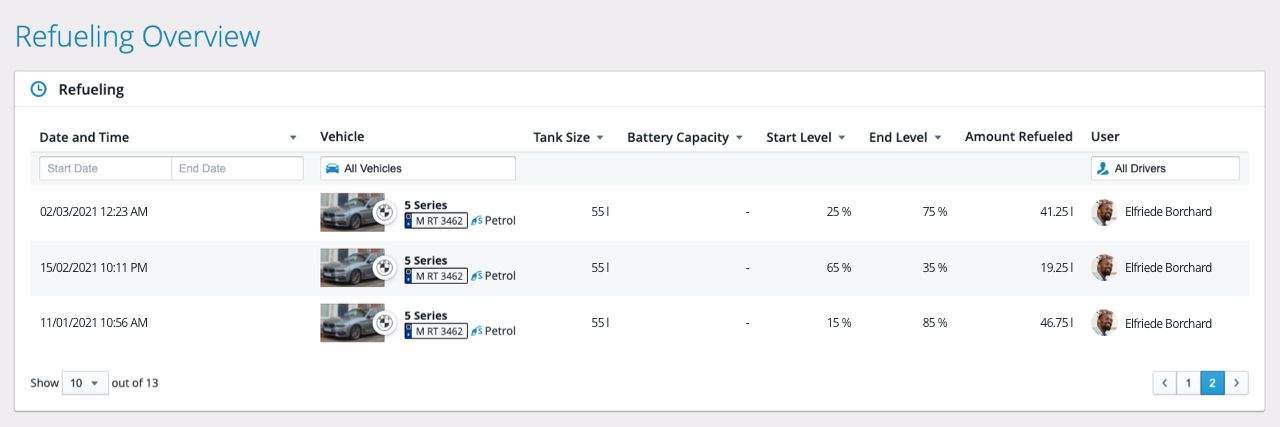
Task: Click the clock icon beside Refueling heading
Action: (39, 89)
